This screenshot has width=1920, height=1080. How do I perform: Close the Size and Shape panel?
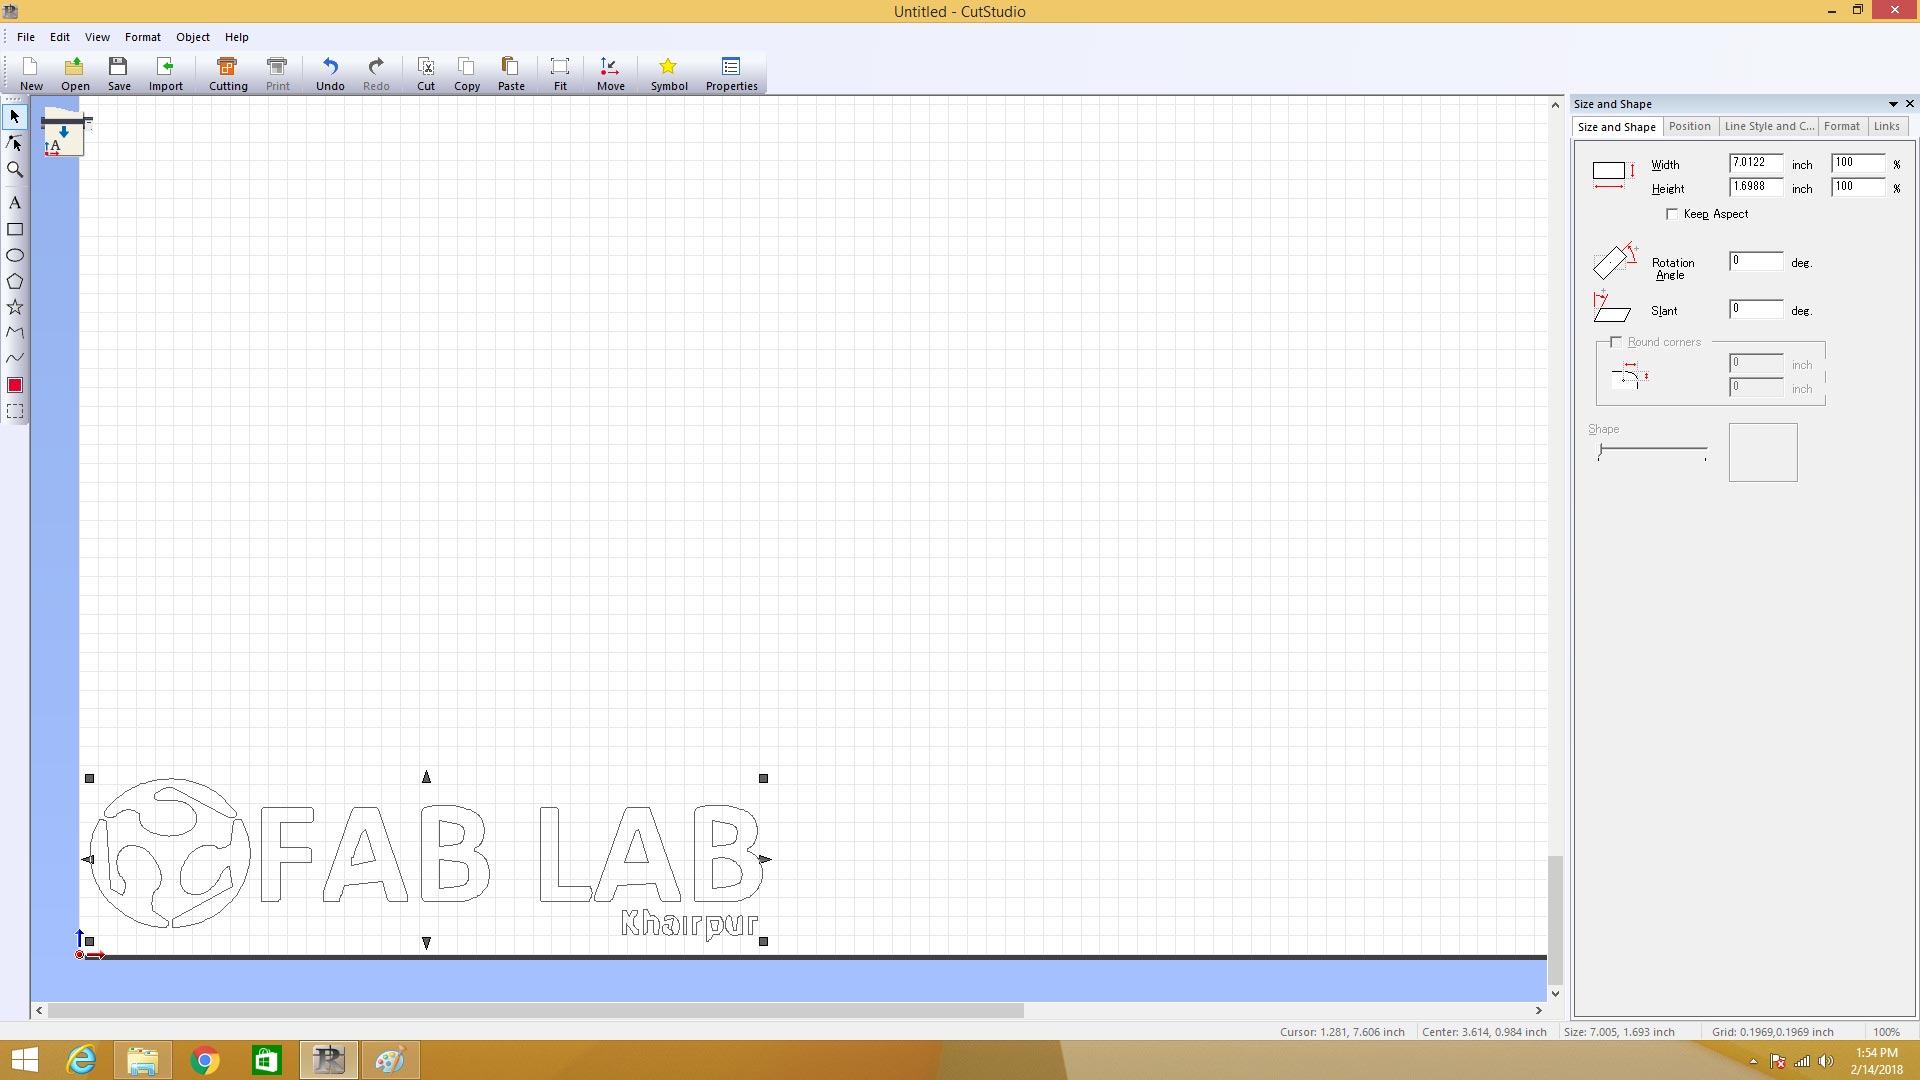(1910, 104)
